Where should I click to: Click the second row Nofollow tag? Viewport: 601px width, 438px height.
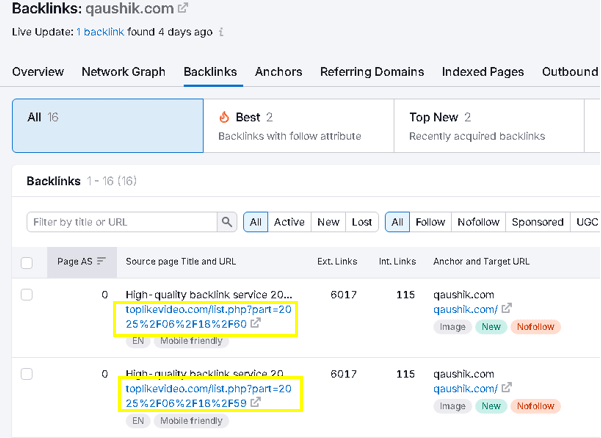[535, 406]
